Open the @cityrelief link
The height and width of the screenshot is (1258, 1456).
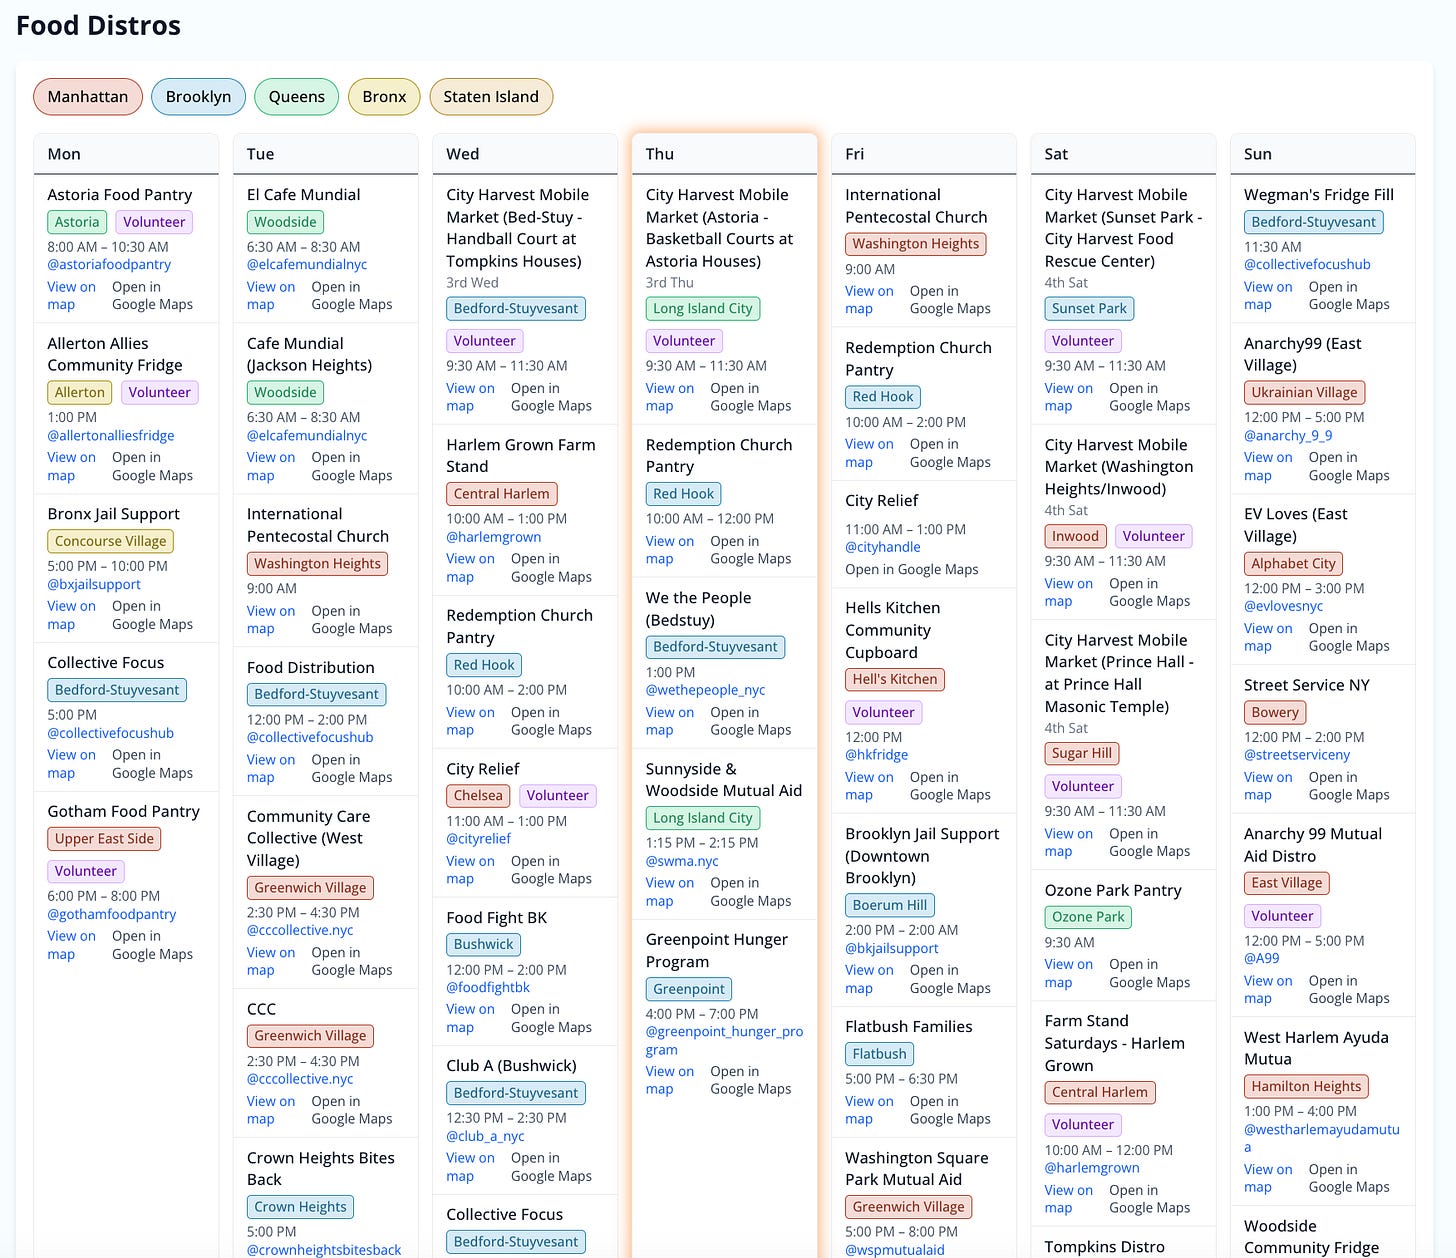pyautogui.click(x=478, y=840)
